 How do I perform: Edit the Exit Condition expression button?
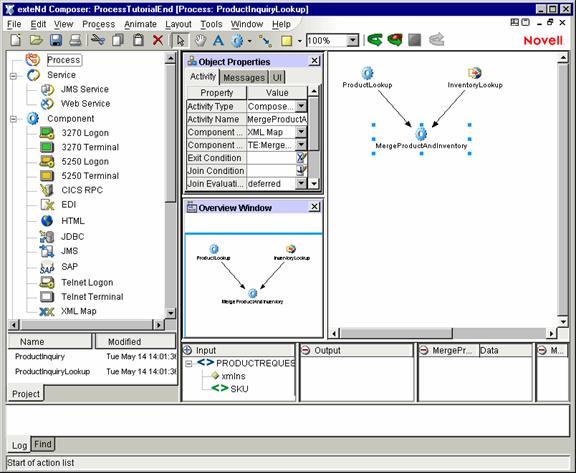pos(301,158)
